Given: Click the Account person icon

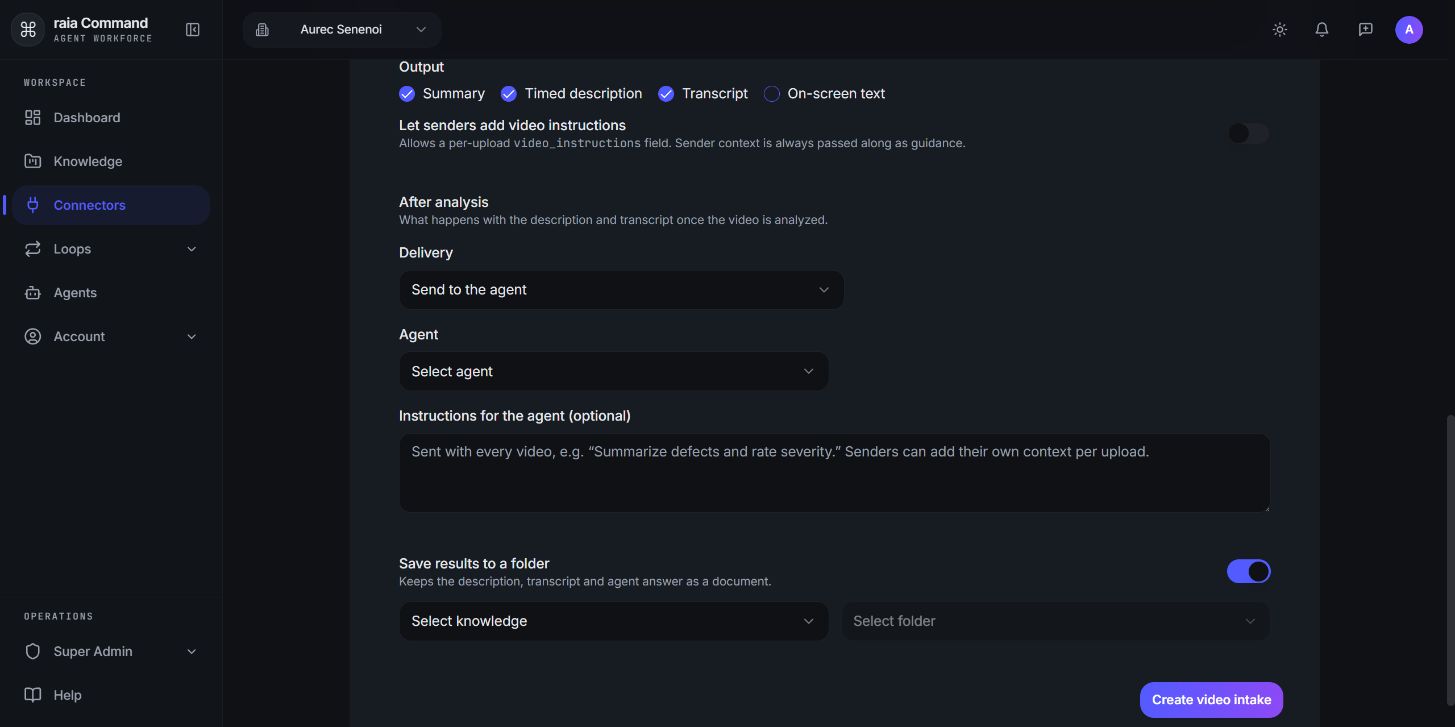Looking at the screenshot, I should click(33, 337).
